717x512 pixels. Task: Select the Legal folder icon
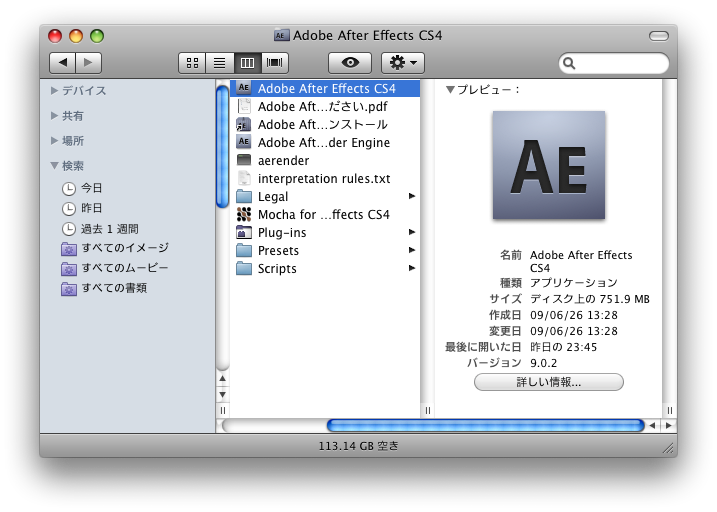pos(244,197)
